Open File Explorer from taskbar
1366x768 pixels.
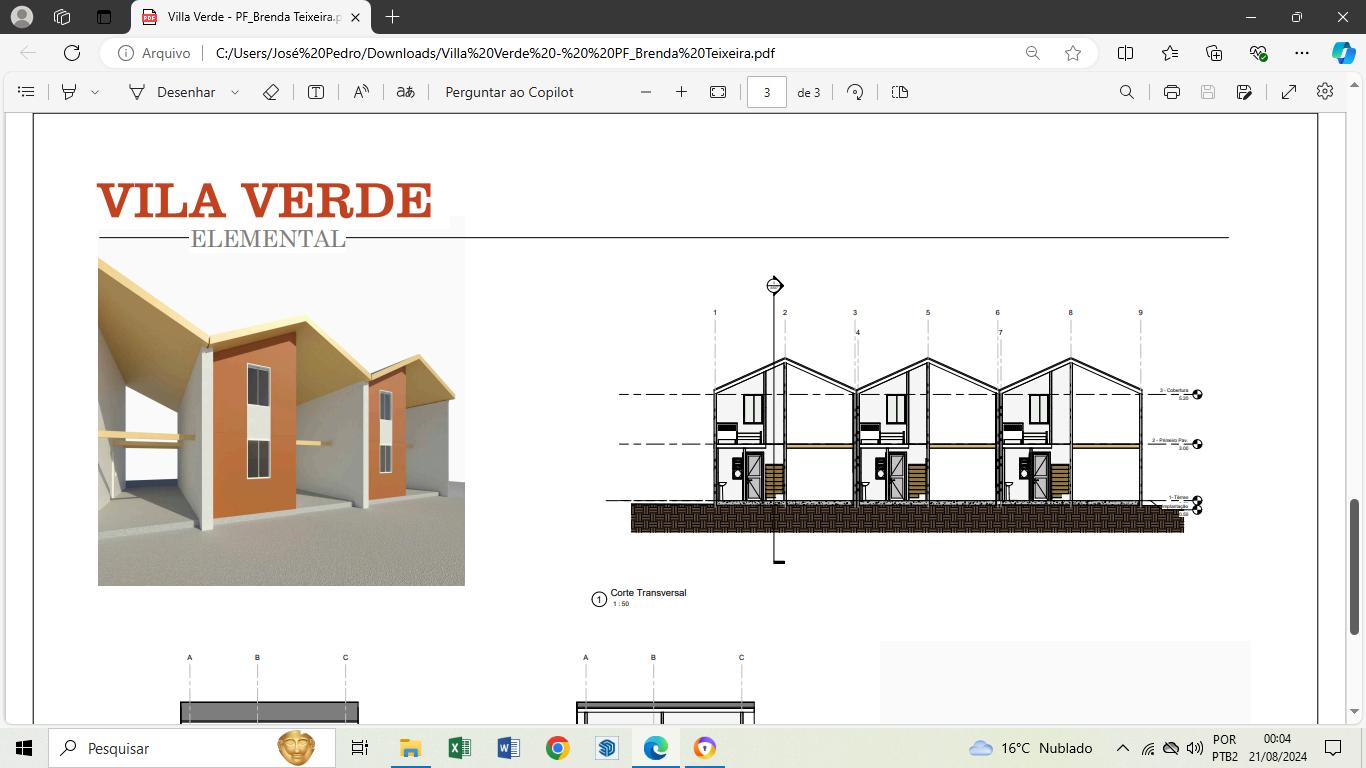click(x=410, y=748)
